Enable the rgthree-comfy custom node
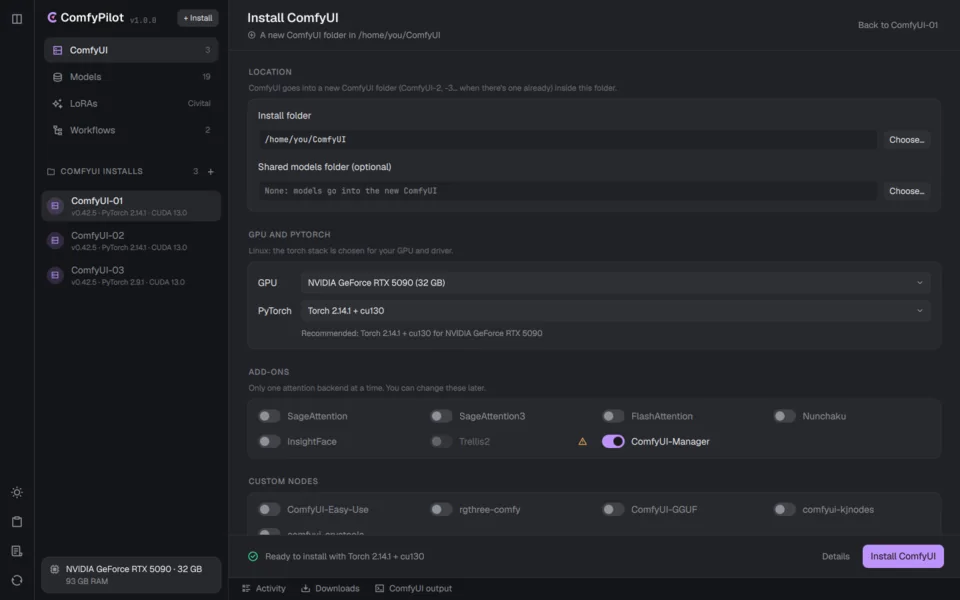 coord(441,509)
